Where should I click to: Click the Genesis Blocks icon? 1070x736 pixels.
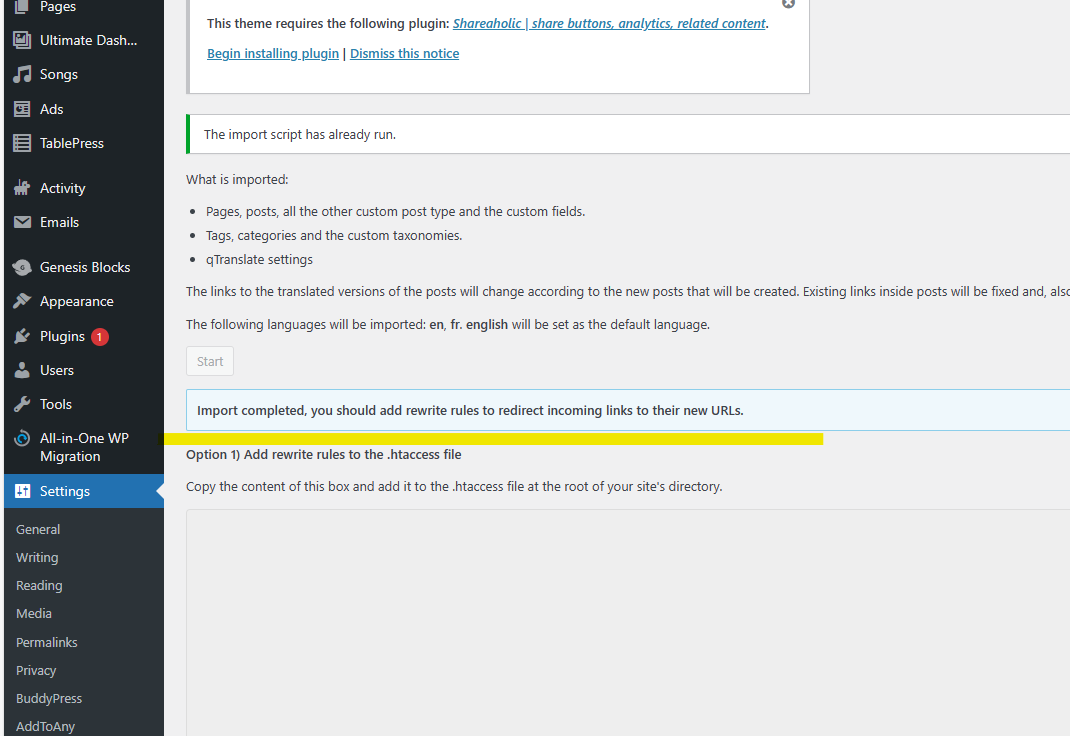click(x=22, y=267)
